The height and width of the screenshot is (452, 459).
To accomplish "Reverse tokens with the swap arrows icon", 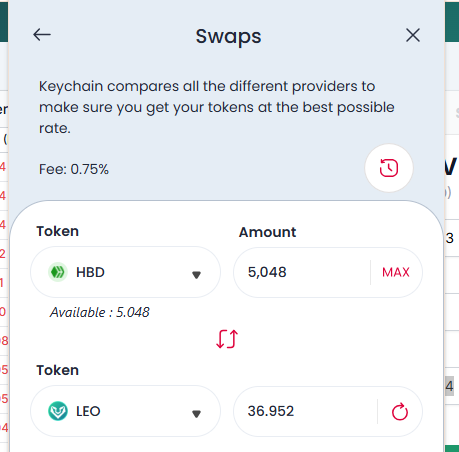I will (x=227, y=339).
